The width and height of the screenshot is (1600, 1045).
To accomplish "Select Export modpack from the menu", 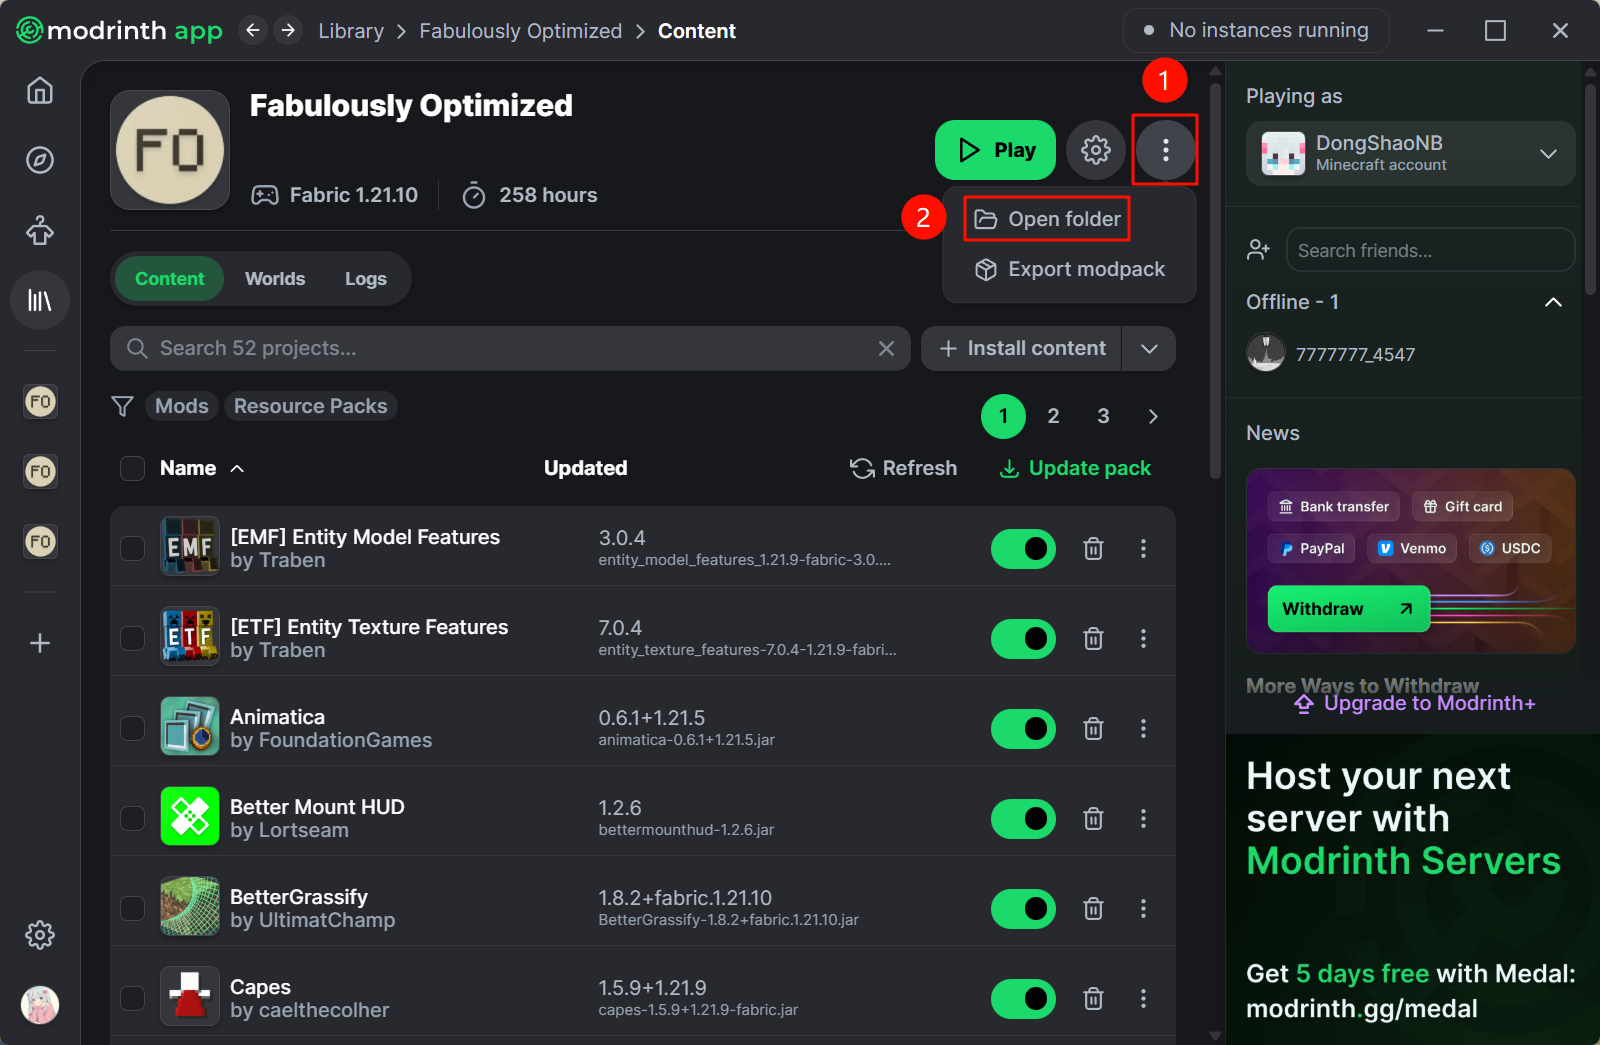I will click(x=1070, y=270).
